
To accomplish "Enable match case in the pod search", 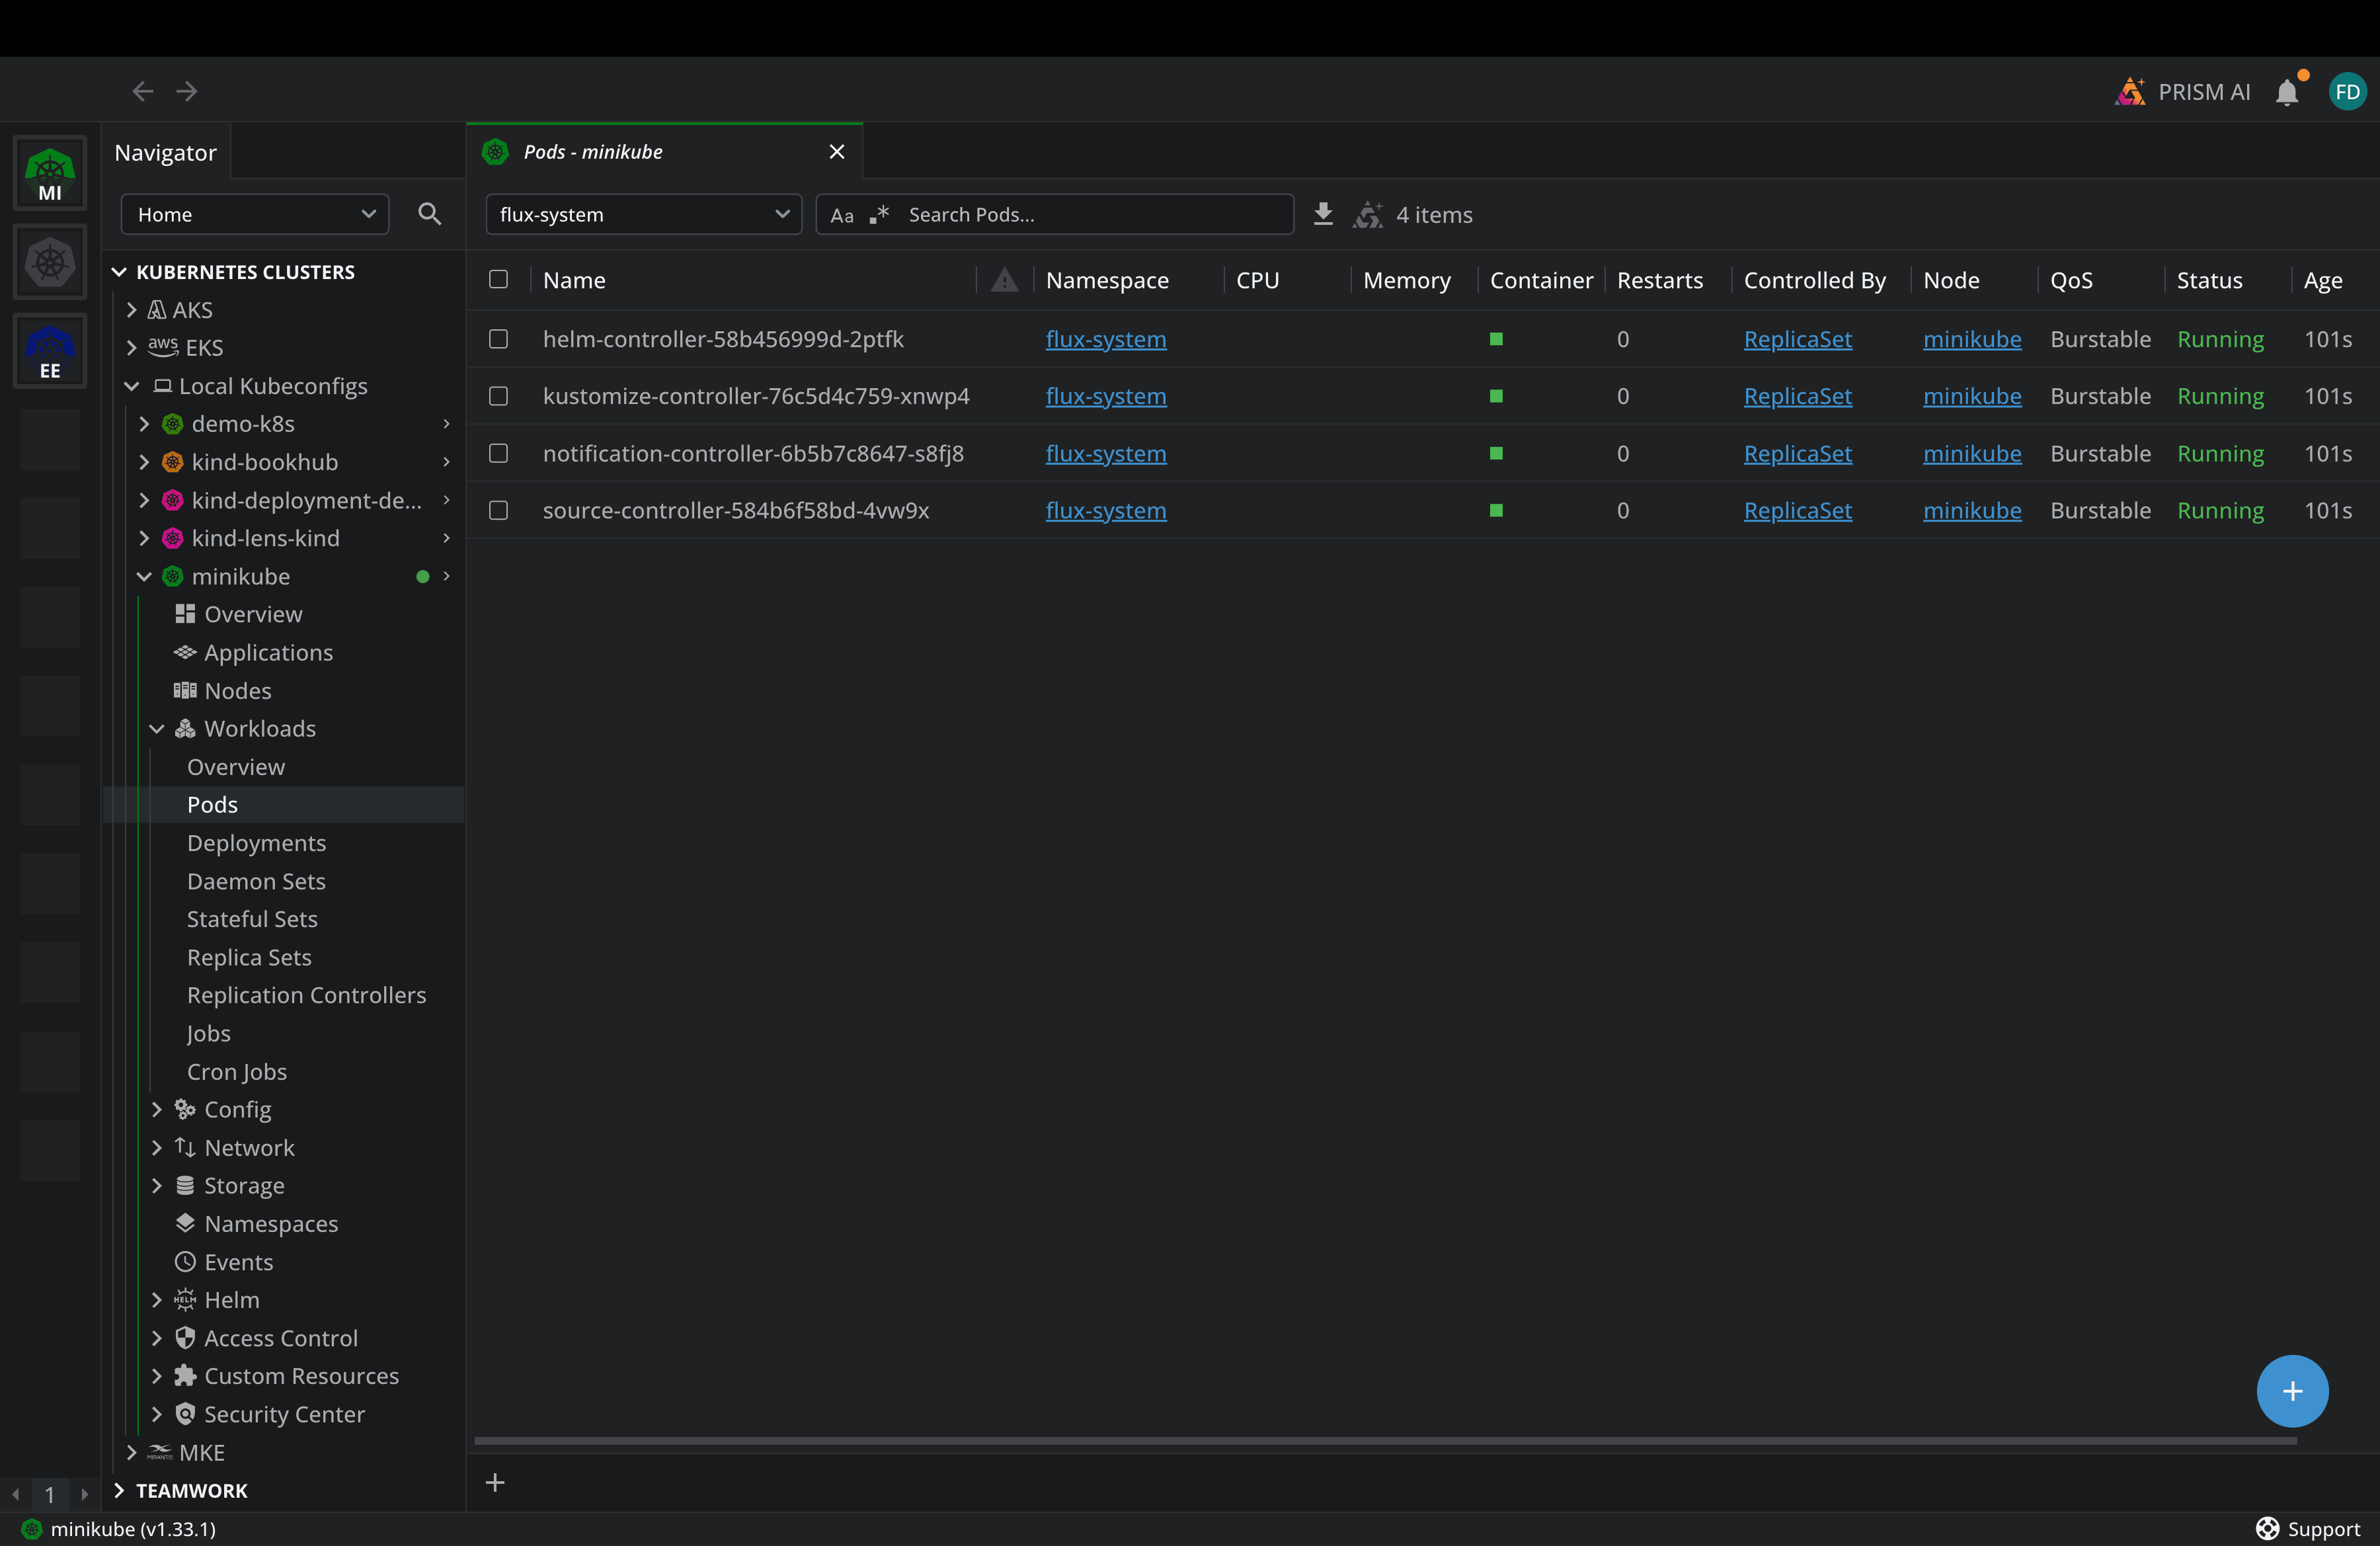I will point(843,215).
